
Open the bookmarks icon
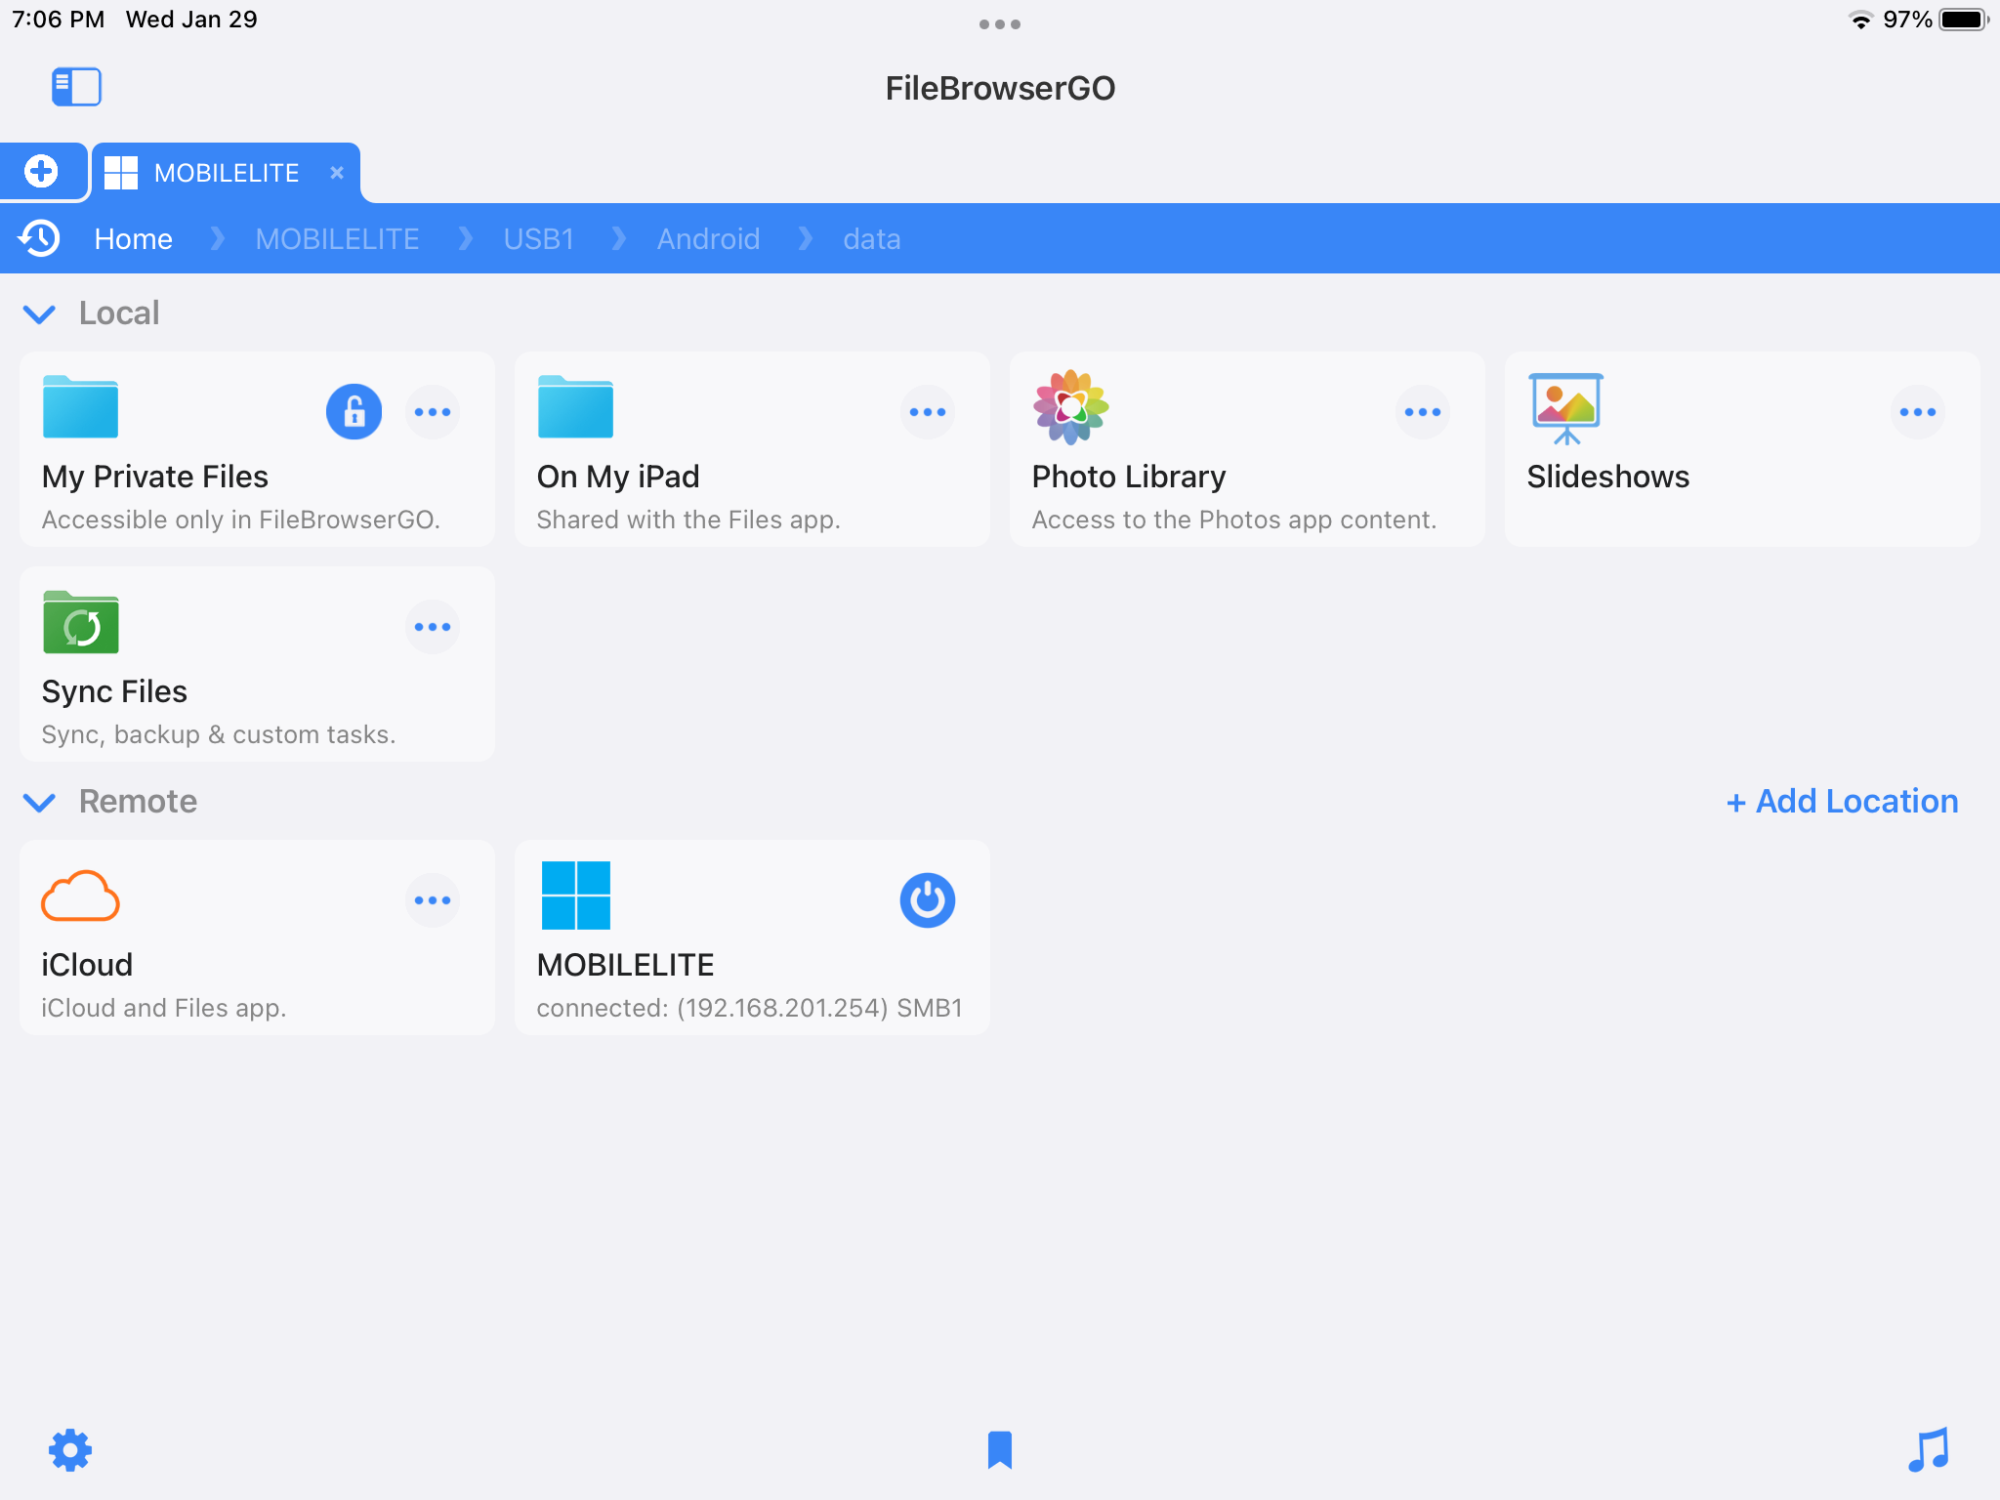tap(999, 1449)
